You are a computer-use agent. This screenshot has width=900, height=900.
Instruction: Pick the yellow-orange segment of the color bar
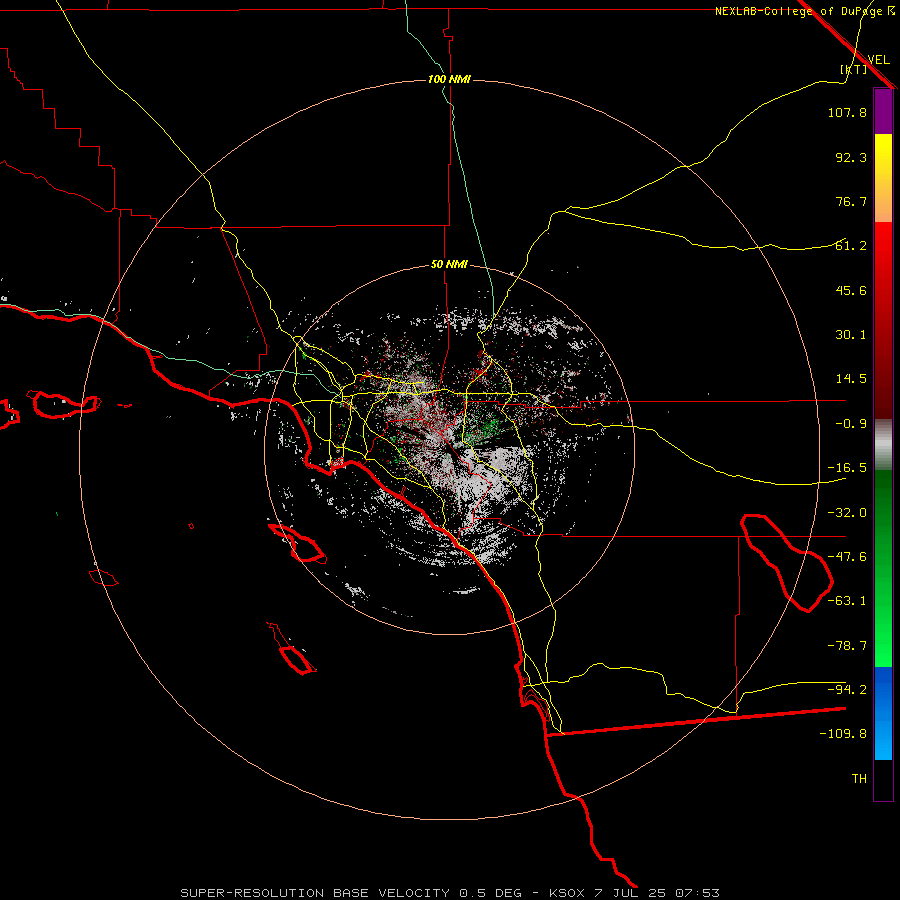(883, 178)
